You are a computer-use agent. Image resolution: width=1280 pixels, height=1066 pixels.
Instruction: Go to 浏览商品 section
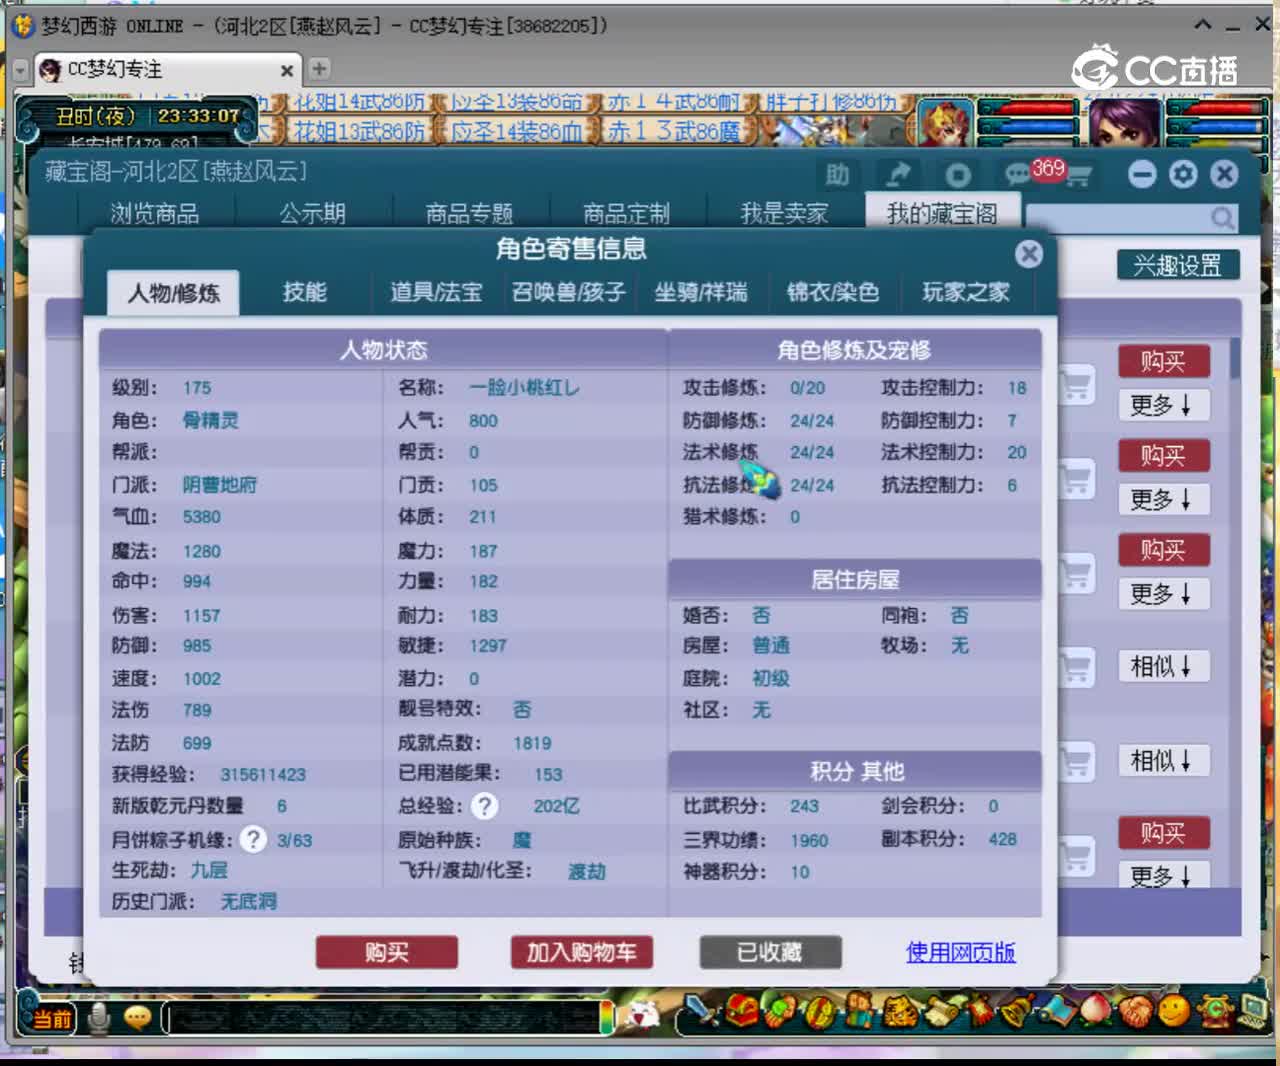tap(155, 213)
